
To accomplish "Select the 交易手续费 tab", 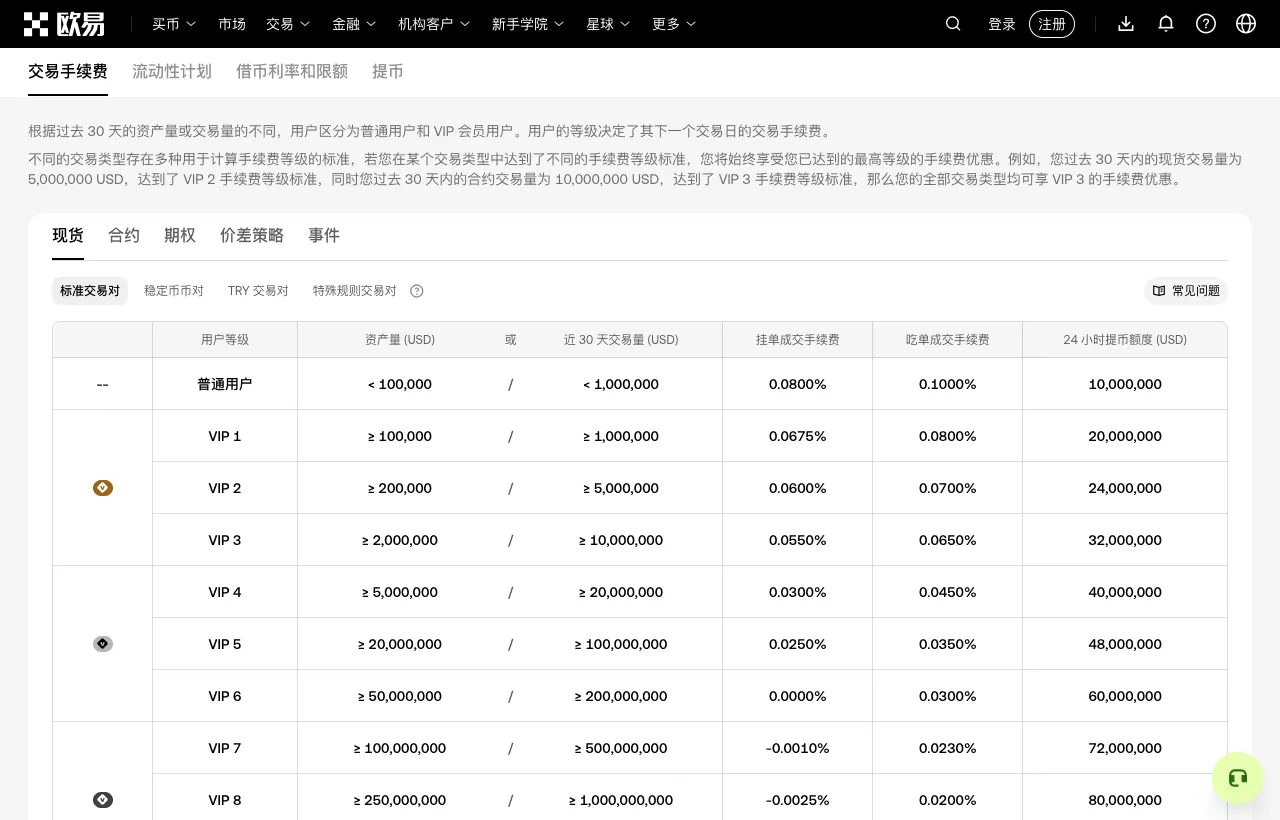I will [68, 71].
